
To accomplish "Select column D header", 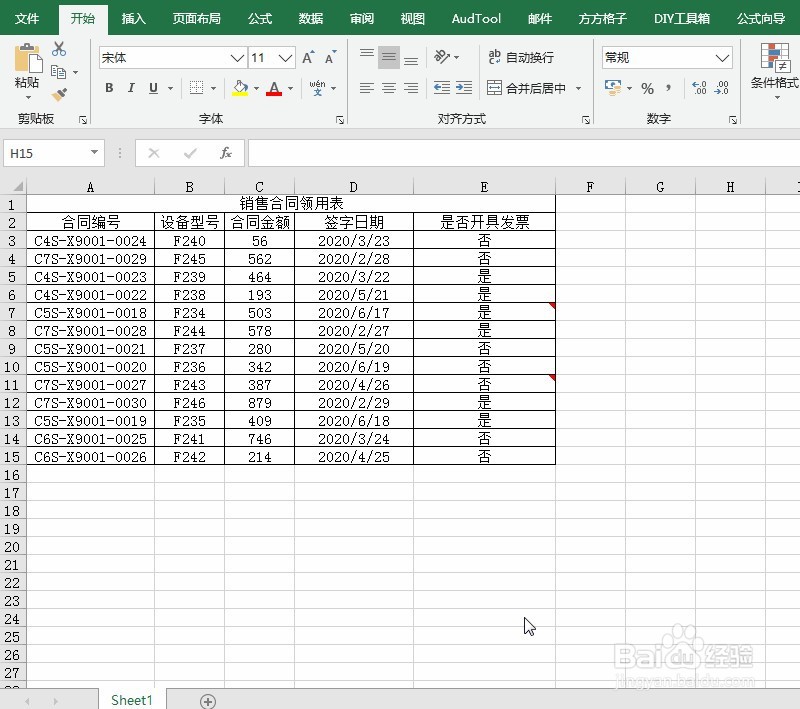I will click(354, 187).
